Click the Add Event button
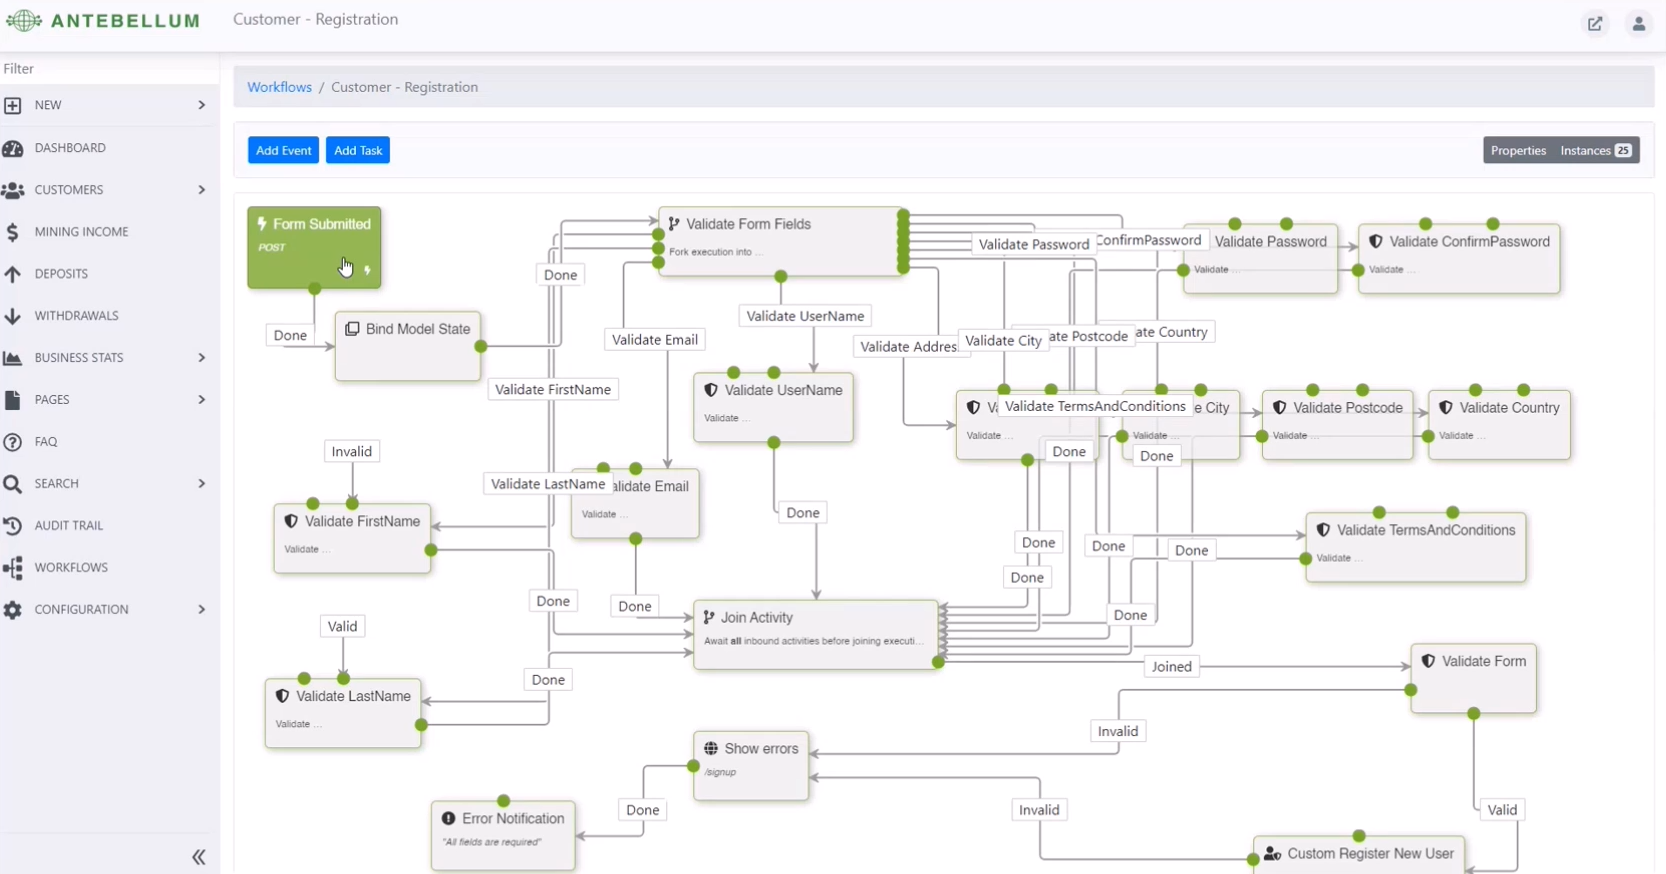The width and height of the screenshot is (1666, 874). click(283, 150)
